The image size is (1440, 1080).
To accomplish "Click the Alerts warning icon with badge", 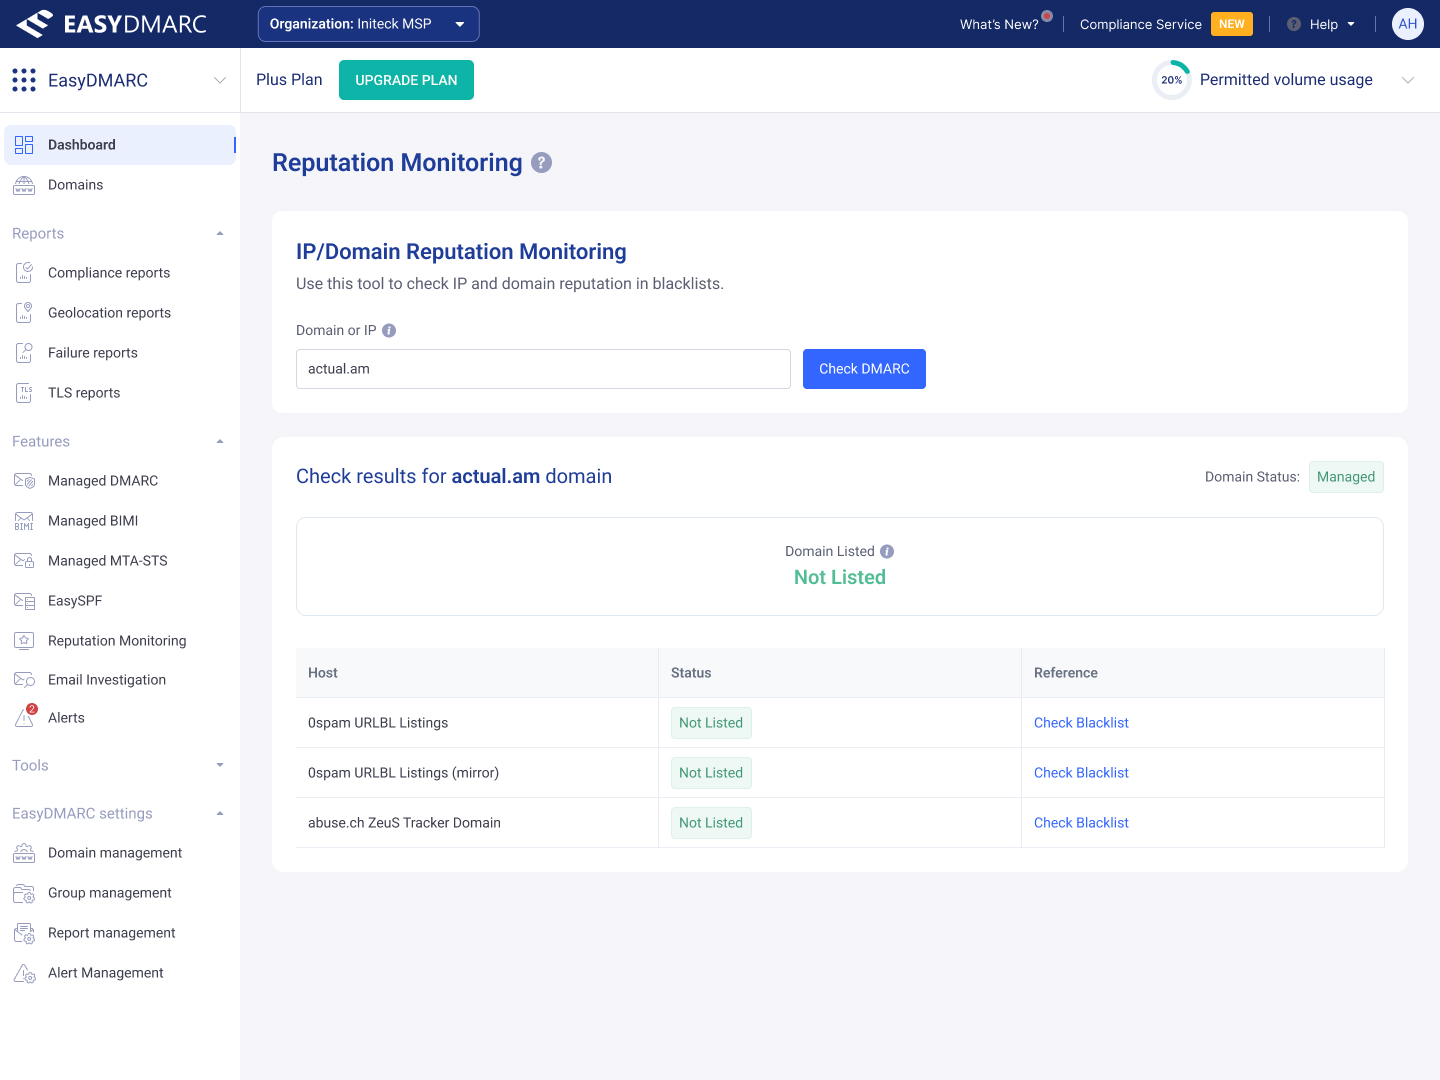I will point(25,716).
